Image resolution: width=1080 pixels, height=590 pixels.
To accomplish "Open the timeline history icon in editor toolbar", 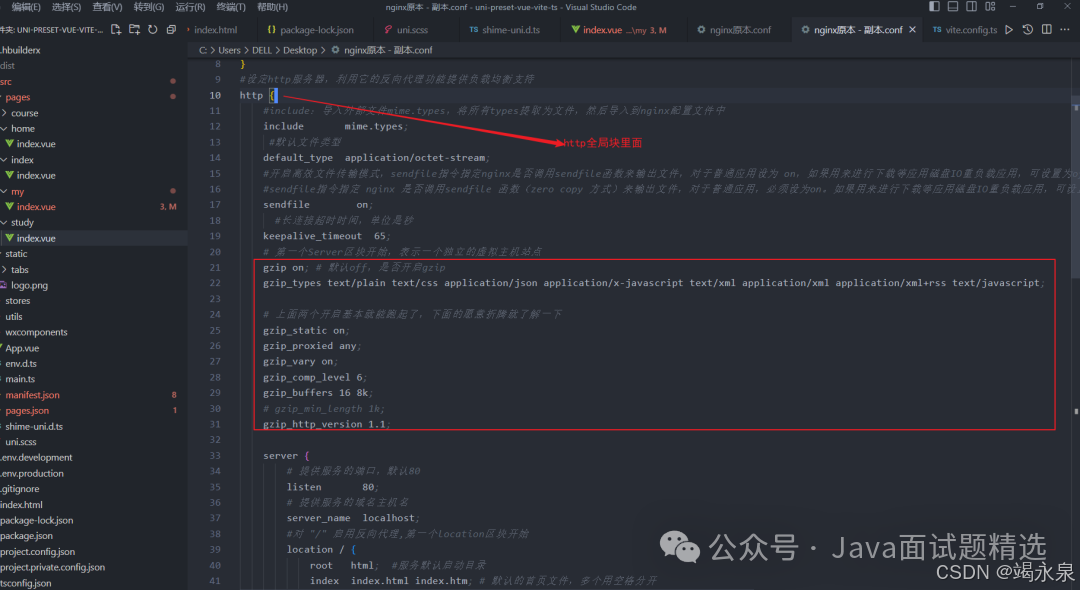I will tap(1028, 30).
